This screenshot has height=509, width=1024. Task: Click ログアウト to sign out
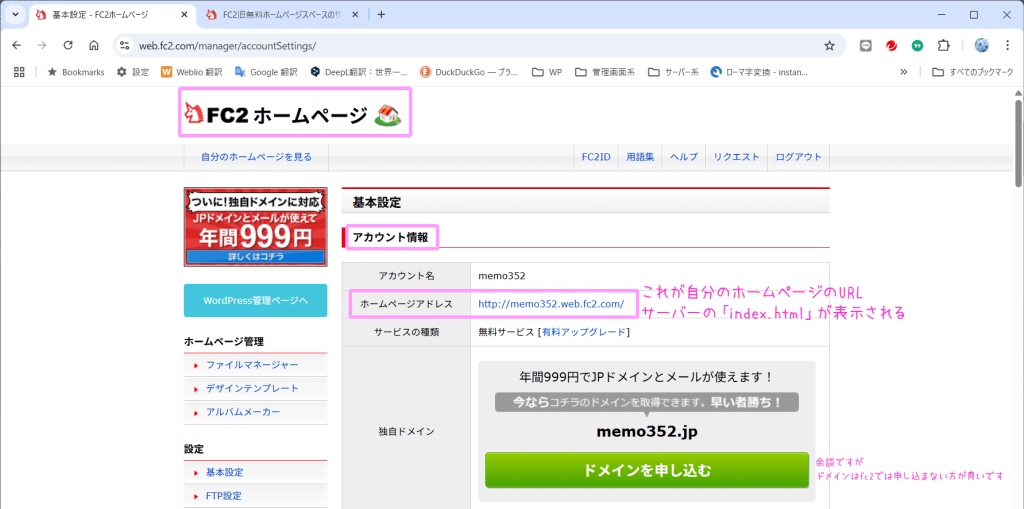click(798, 157)
